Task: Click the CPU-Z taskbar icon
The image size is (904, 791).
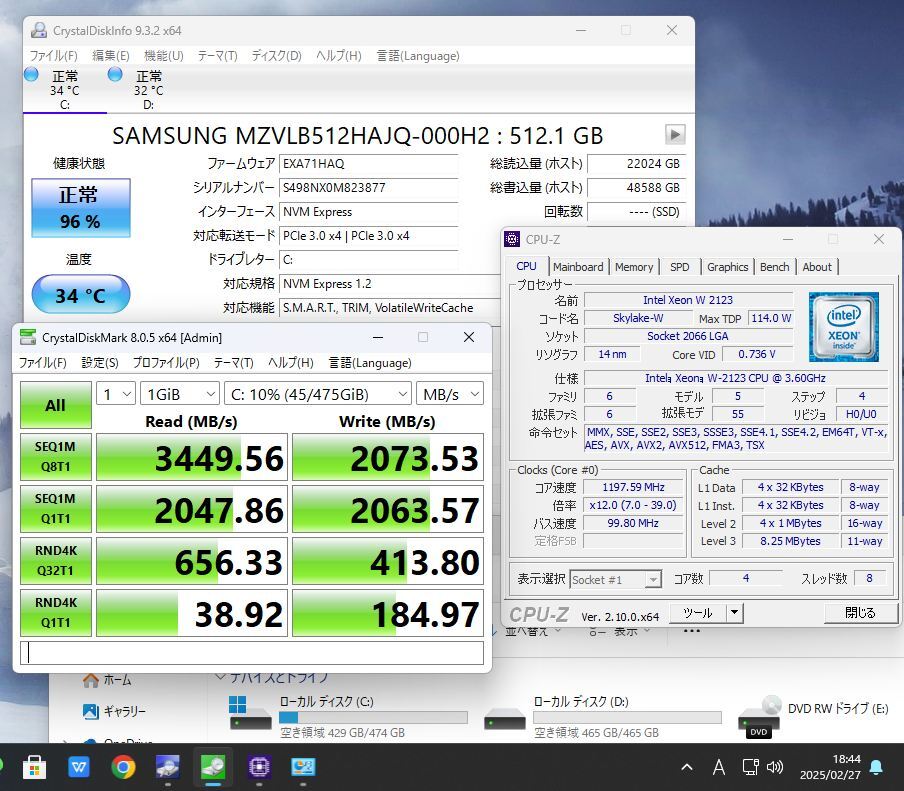Action: pyautogui.click(x=258, y=767)
